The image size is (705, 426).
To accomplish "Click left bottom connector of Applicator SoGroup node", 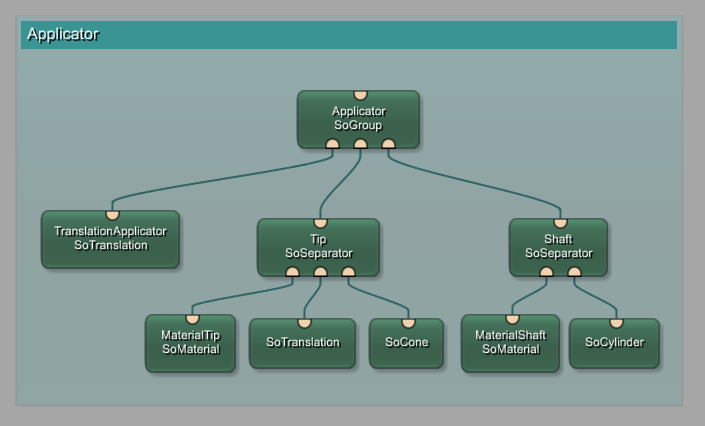I will 332,144.
